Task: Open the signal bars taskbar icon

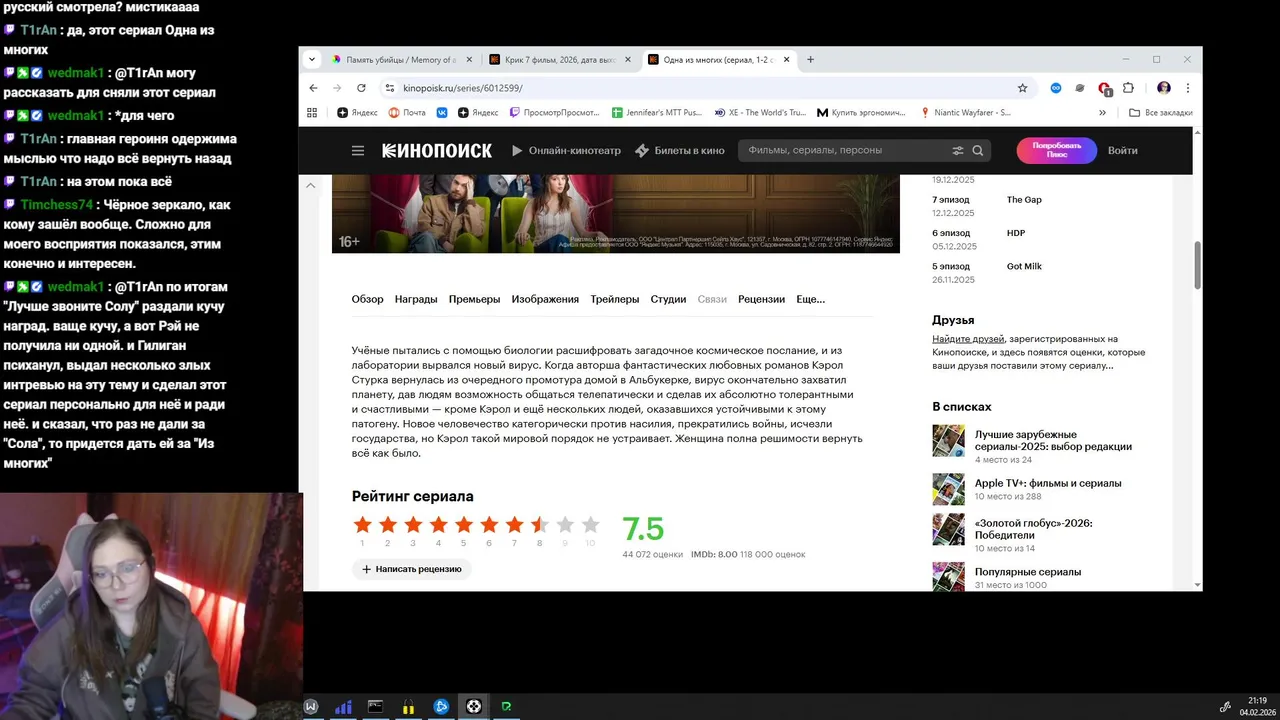Action: tap(343, 706)
